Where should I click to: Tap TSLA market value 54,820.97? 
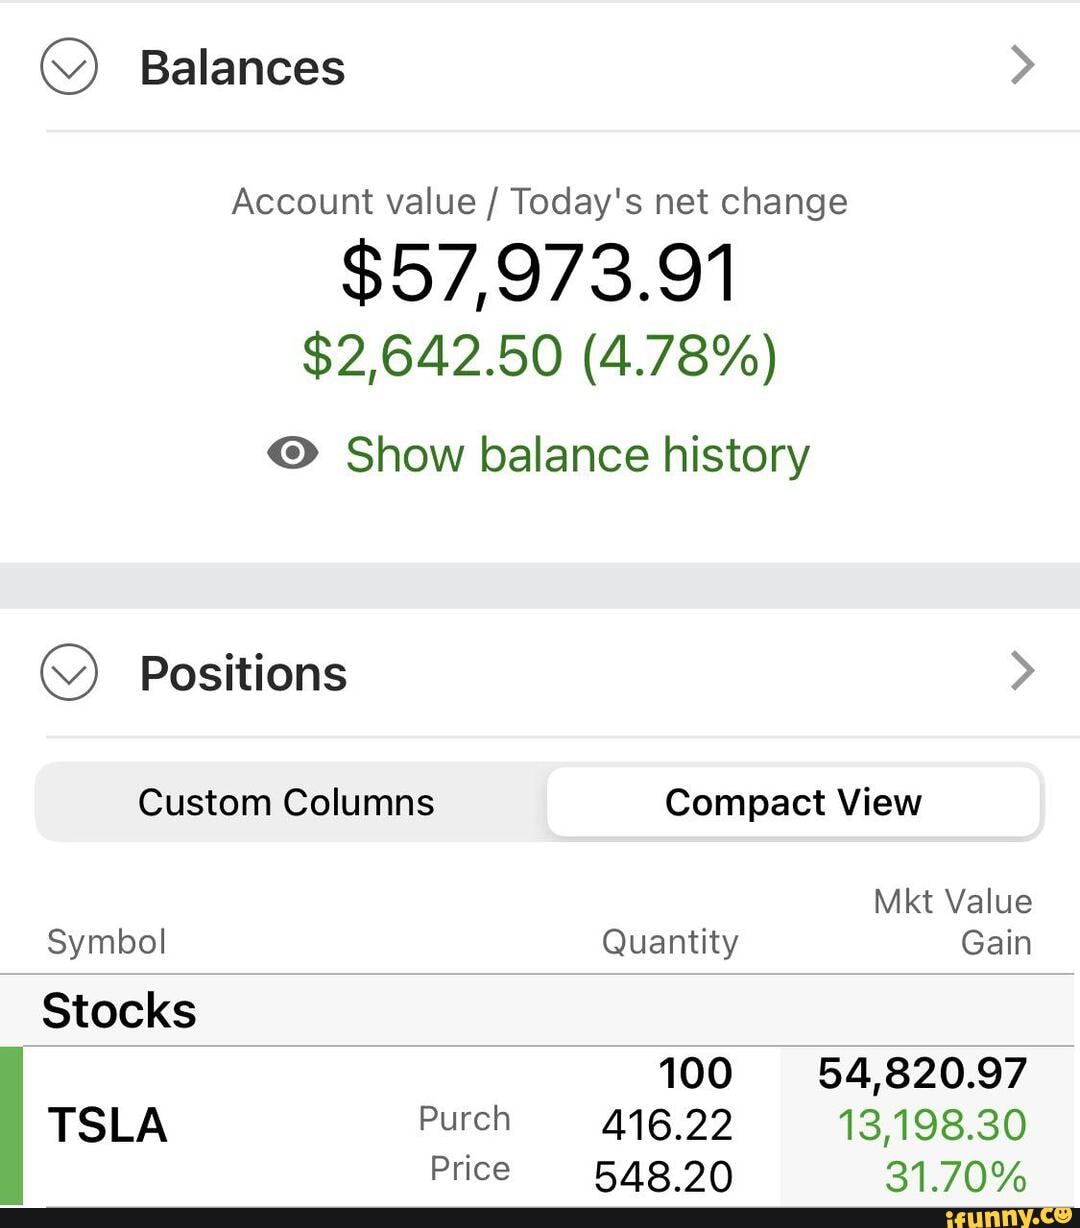pyautogui.click(x=922, y=1073)
